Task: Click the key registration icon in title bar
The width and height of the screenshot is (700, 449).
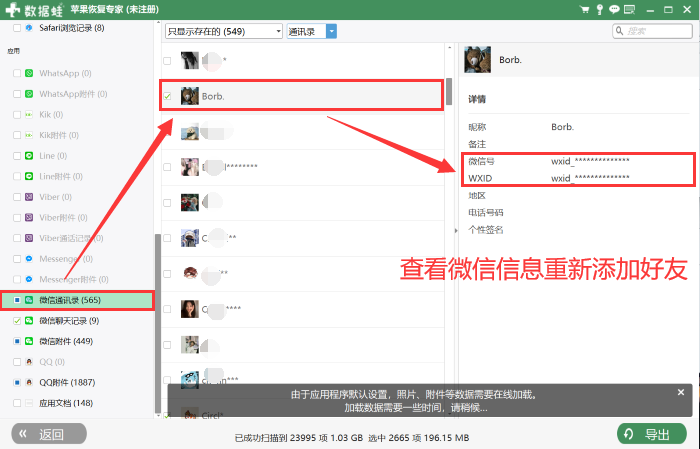Action: pos(600,9)
